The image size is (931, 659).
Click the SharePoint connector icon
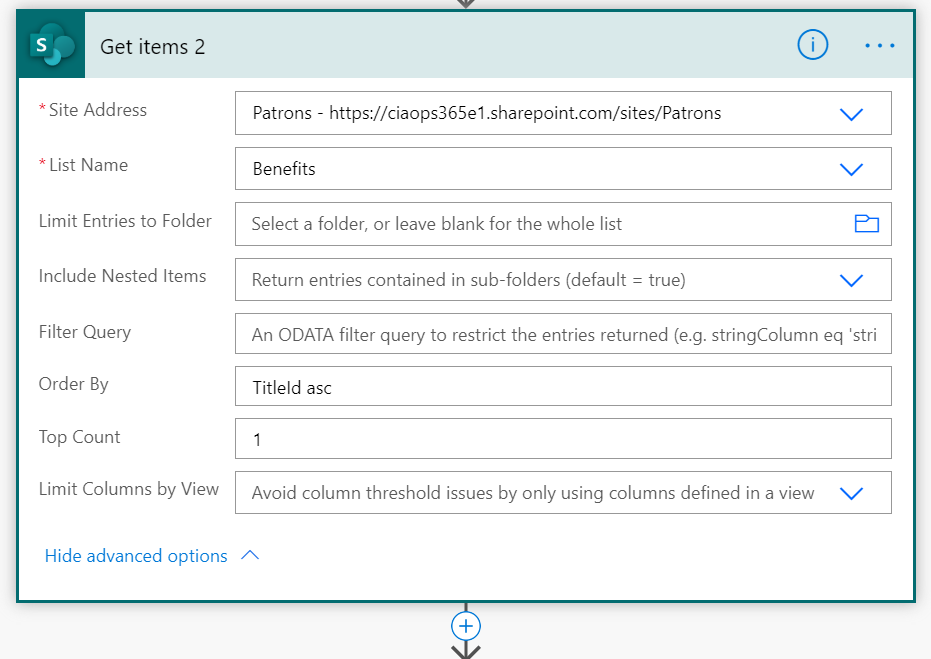point(51,46)
